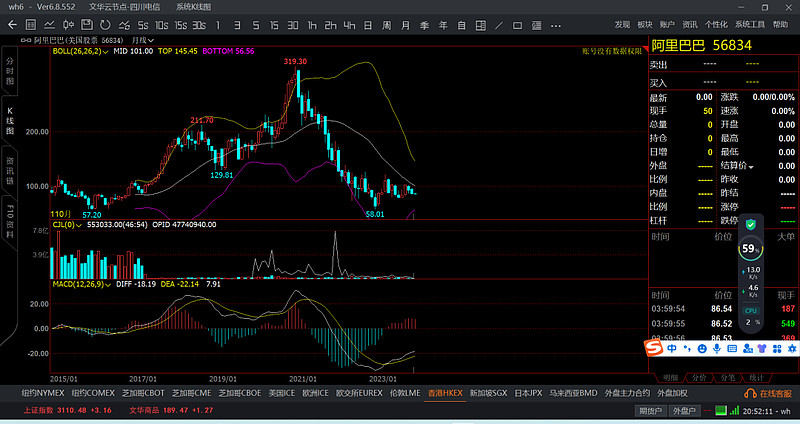Viewport: 800px width, 424px height.
Task: Open the more options ellipsis
Action: tap(556, 26)
